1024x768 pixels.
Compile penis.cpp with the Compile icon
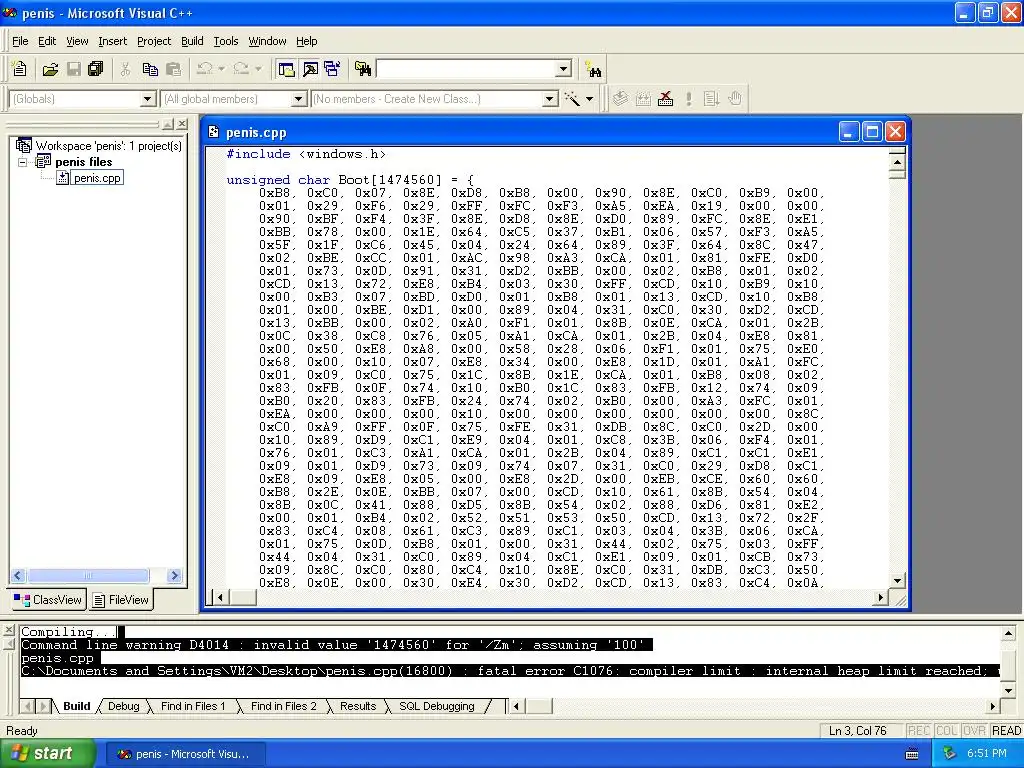pyautogui.click(x=620, y=99)
